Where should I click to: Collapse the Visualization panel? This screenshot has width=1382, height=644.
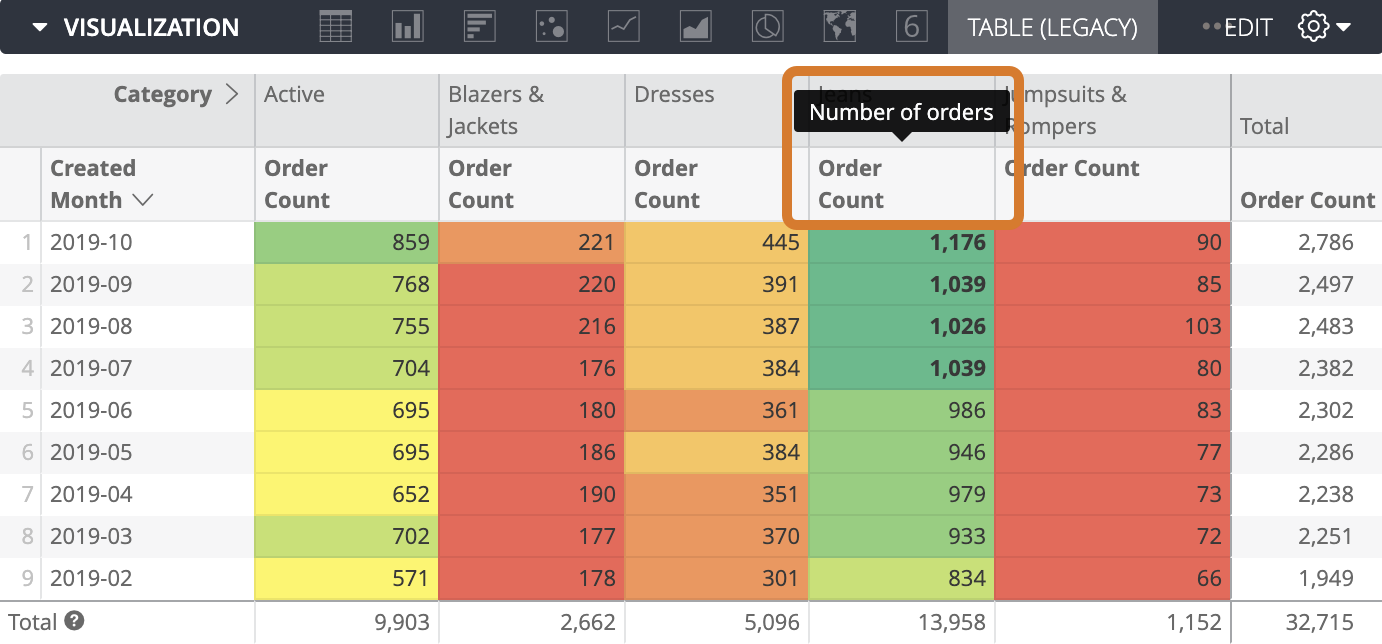point(40,27)
